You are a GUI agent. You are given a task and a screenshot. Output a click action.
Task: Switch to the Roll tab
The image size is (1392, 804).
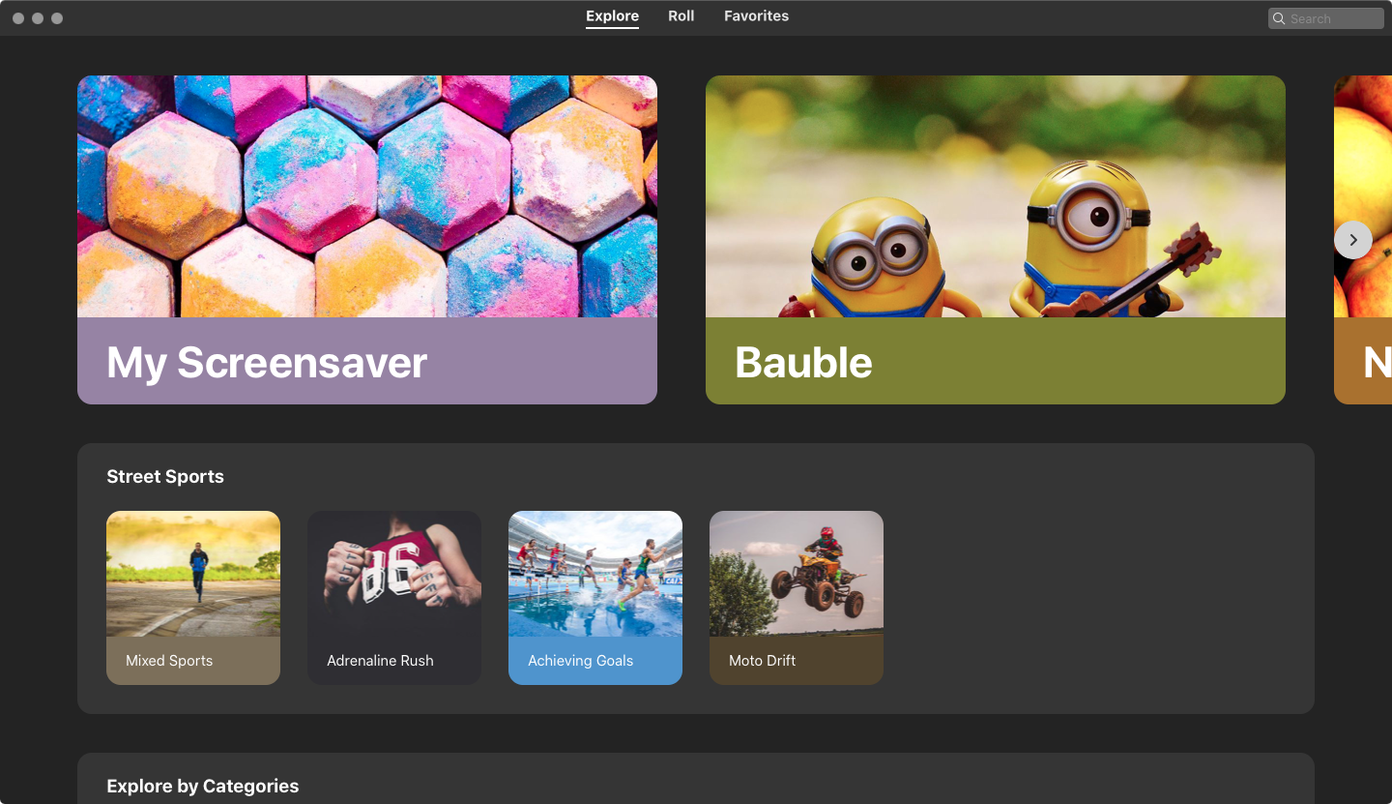(x=681, y=16)
